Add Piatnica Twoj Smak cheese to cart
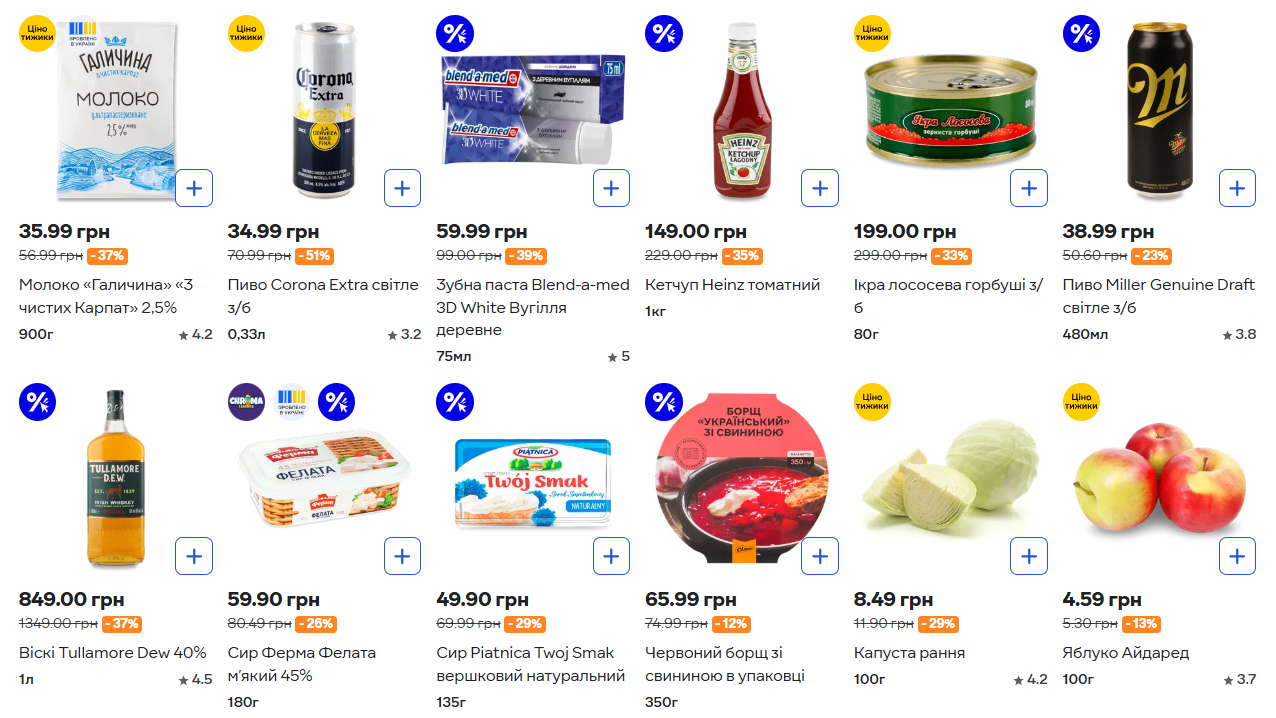1276x718 pixels. 611,556
